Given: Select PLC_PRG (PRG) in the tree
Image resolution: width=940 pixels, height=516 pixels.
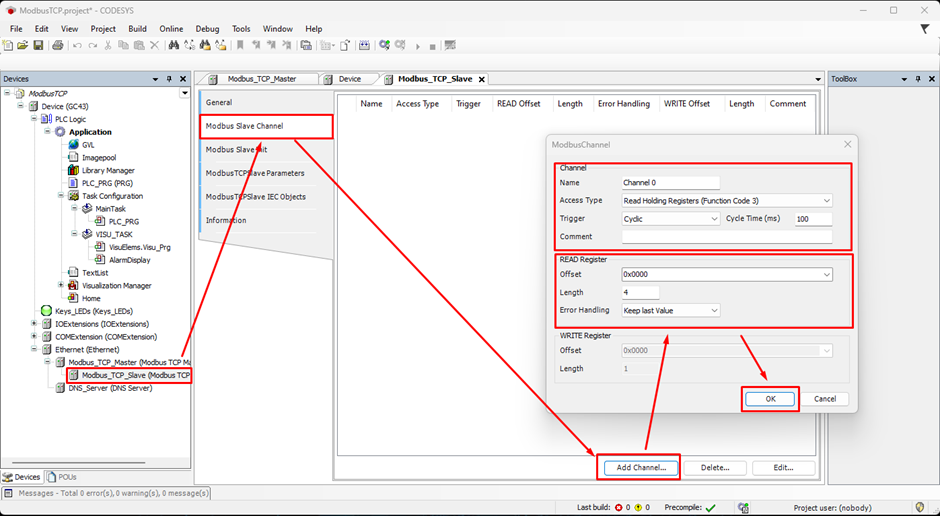Looking at the screenshot, I should (x=107, y=183).
